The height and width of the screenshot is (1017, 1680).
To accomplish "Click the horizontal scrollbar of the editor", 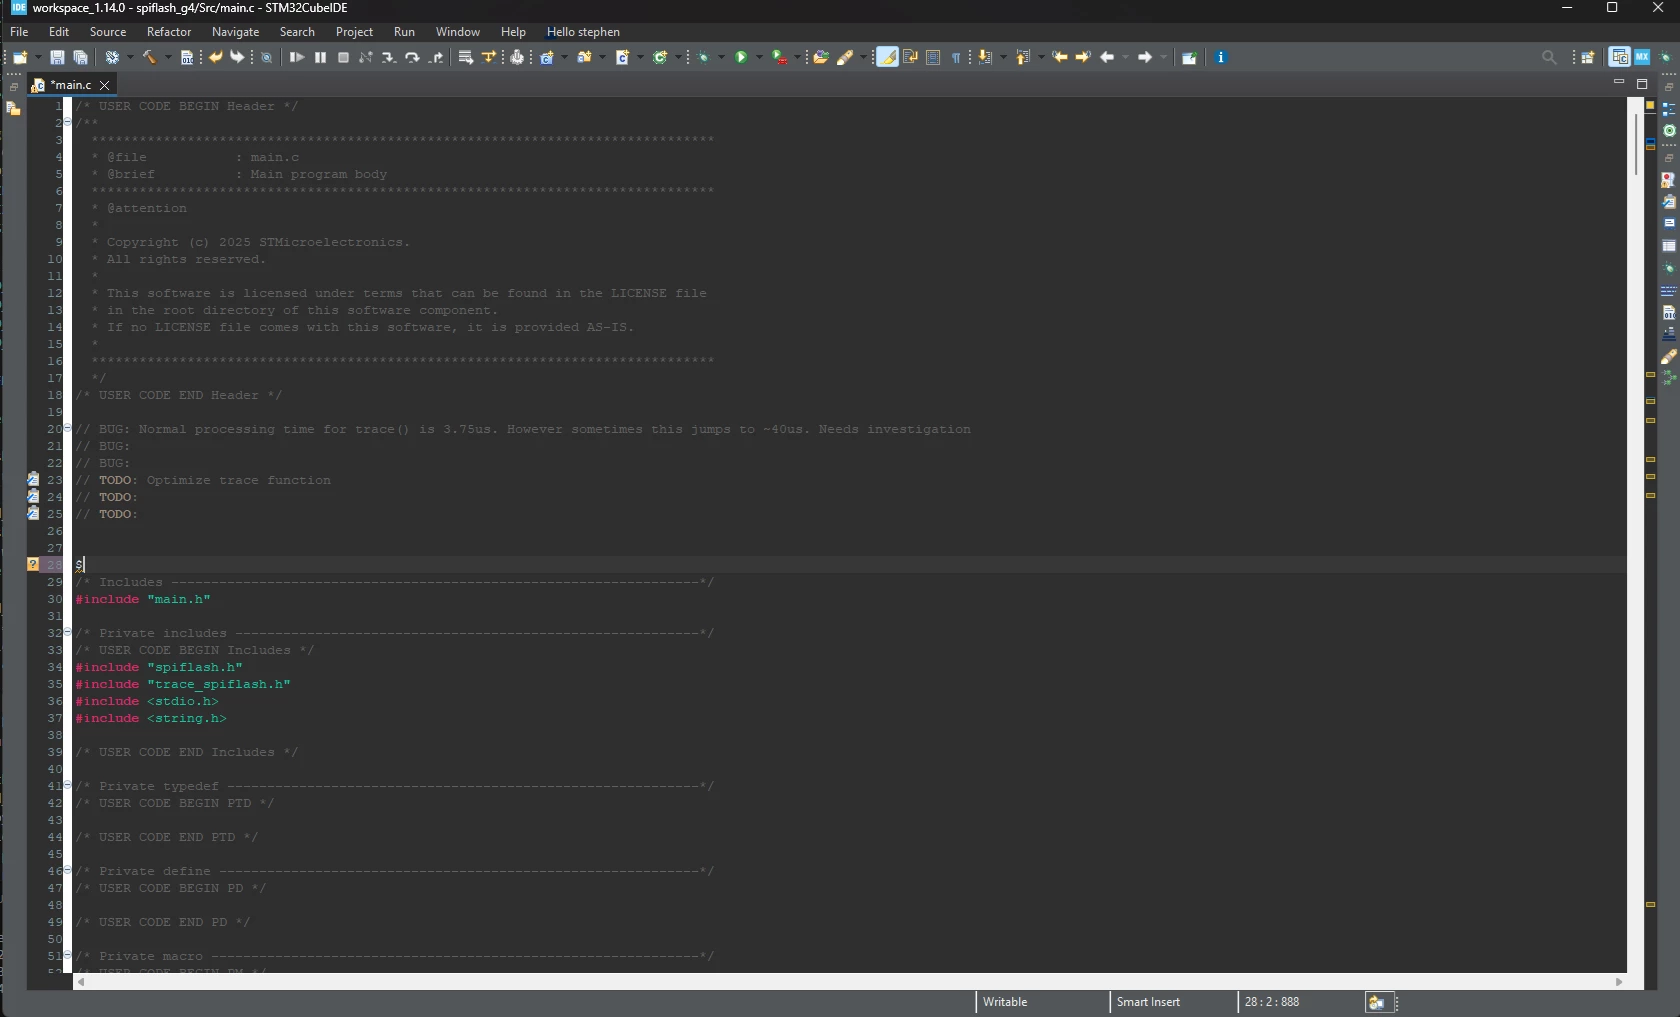I will click(x=850, y=982).
